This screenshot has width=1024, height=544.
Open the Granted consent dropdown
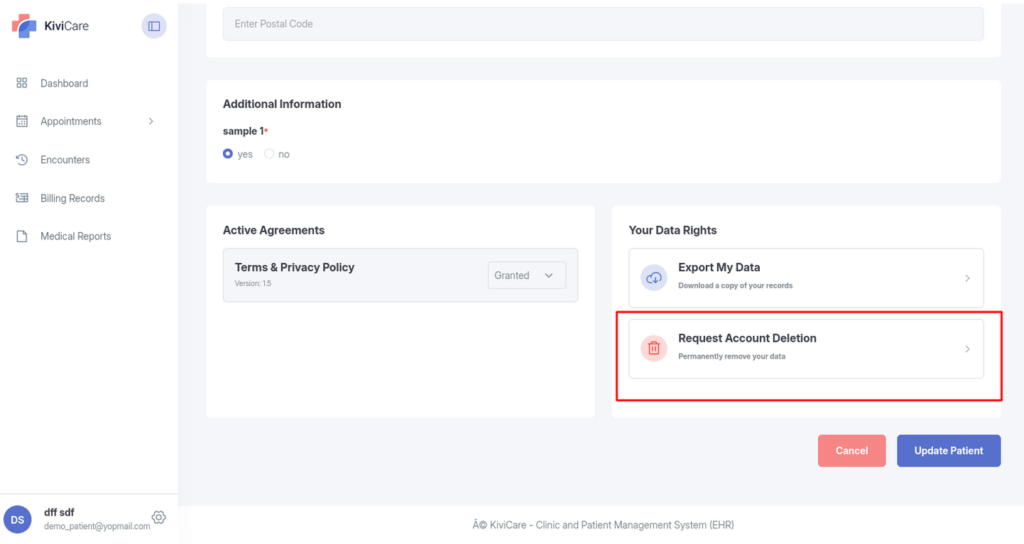[x=526, y=275]
